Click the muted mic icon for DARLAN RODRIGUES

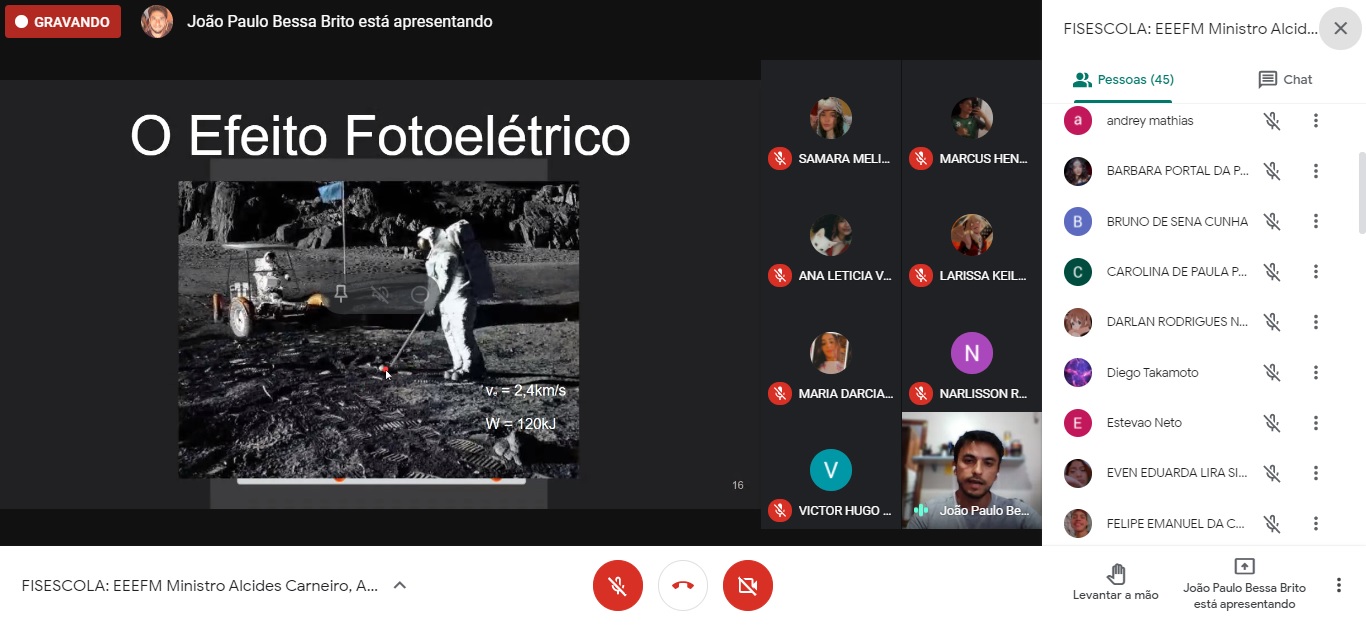pyautogui.click(x=1272, y=322)
